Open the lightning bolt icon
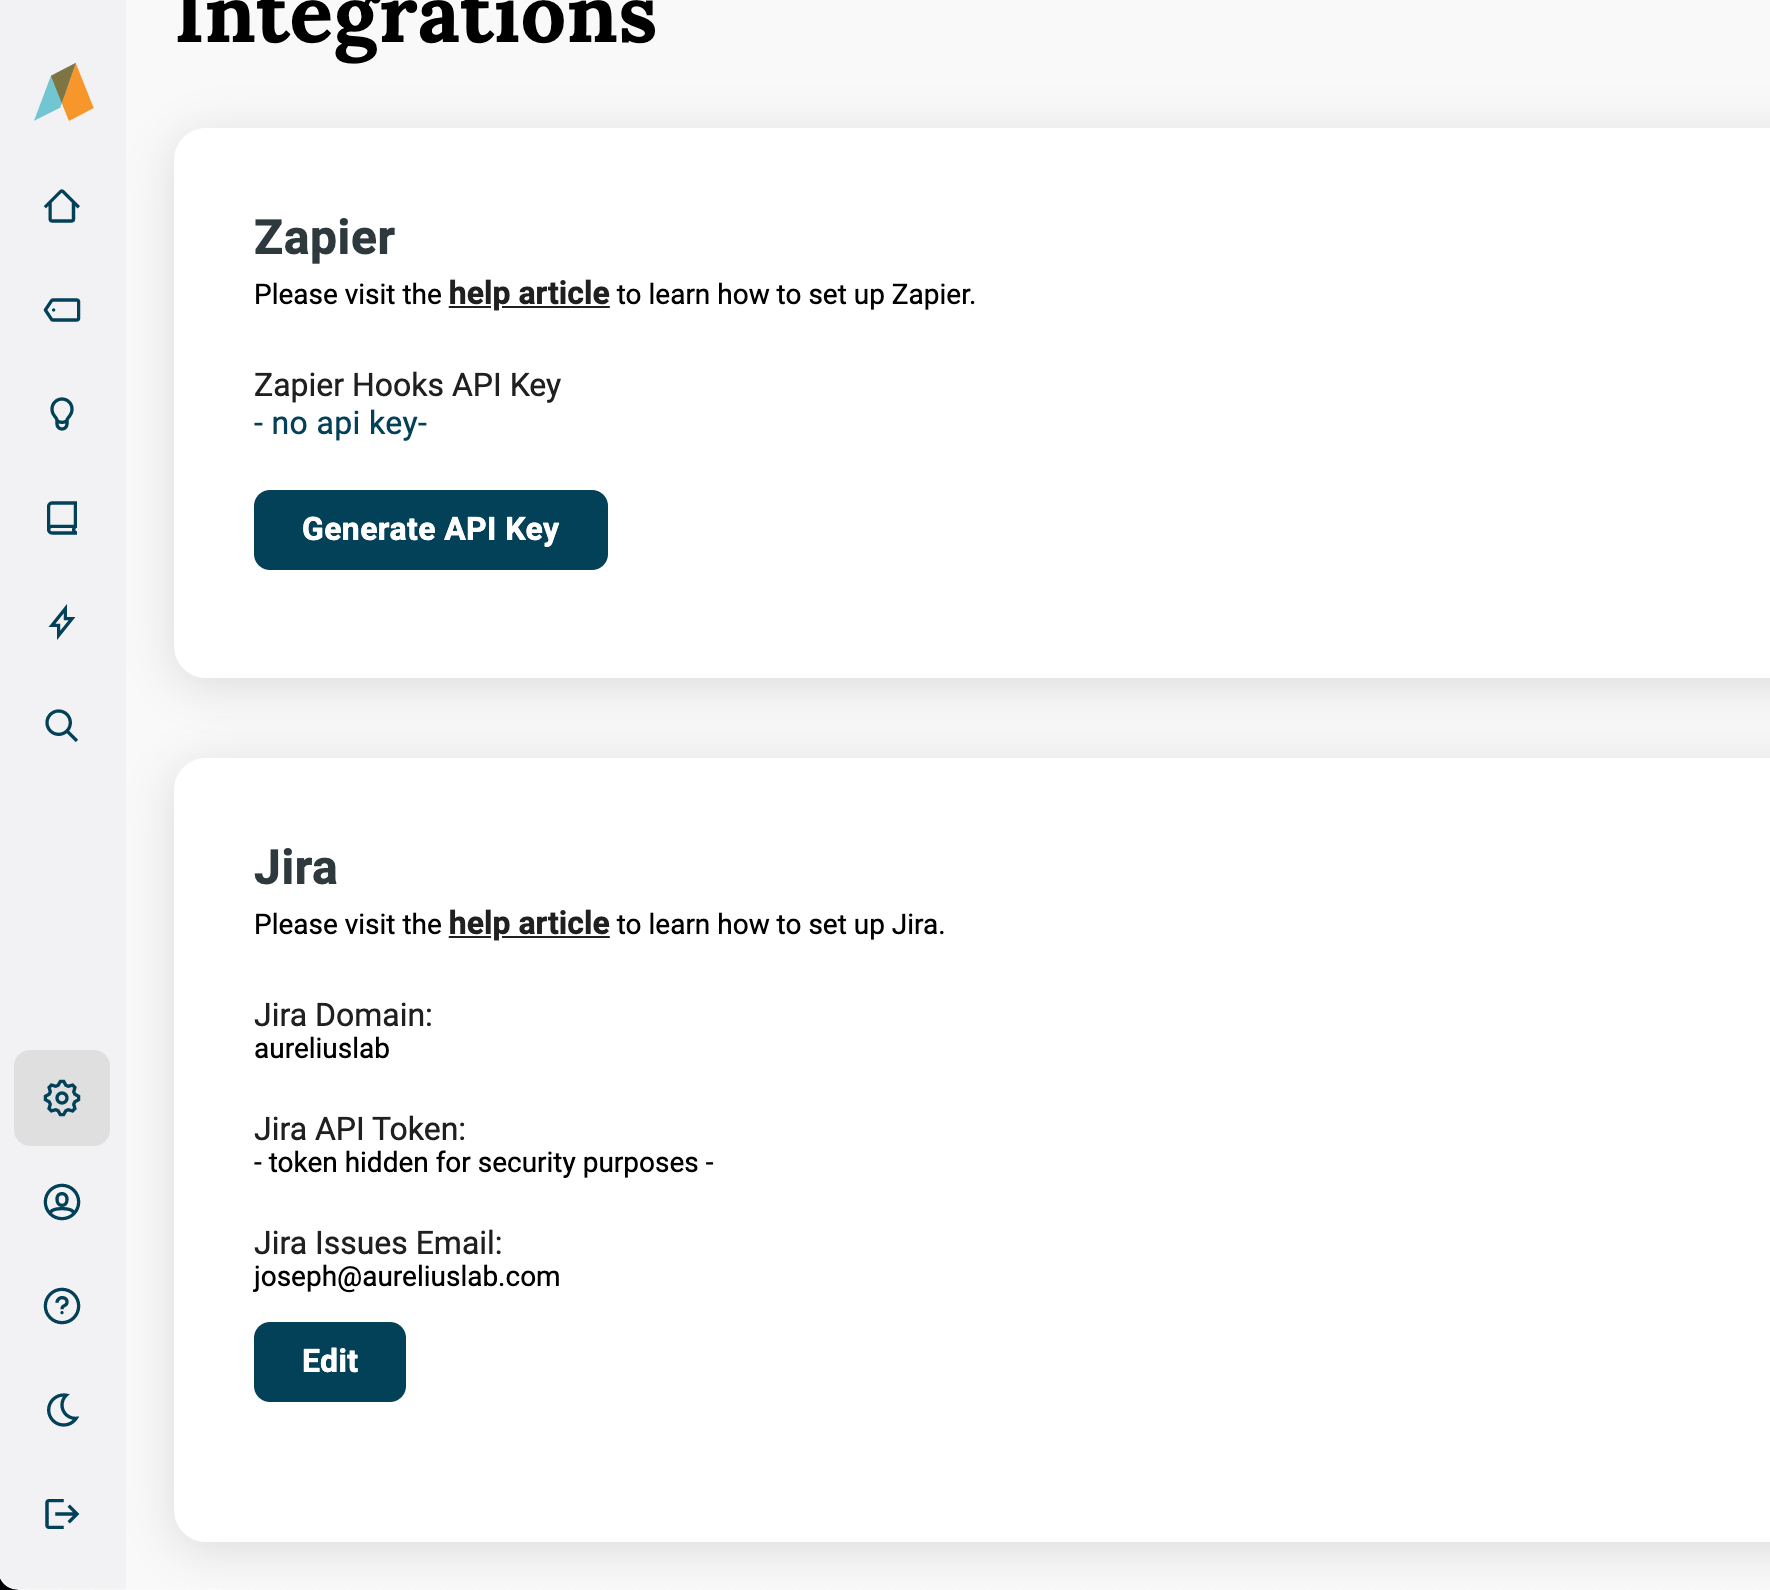 pyautogui.click(x=62, y=622)
